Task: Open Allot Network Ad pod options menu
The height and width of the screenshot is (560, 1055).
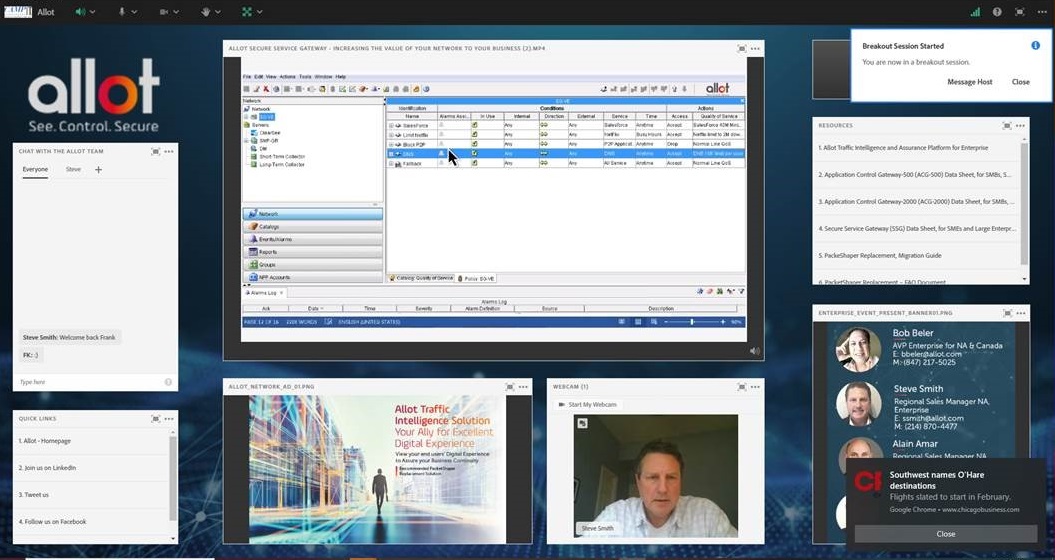Action: pyautogui.click(x=523, y=387)
